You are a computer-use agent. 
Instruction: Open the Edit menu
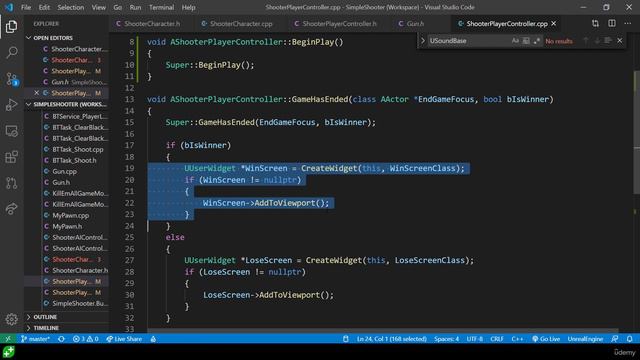[44, 7]
